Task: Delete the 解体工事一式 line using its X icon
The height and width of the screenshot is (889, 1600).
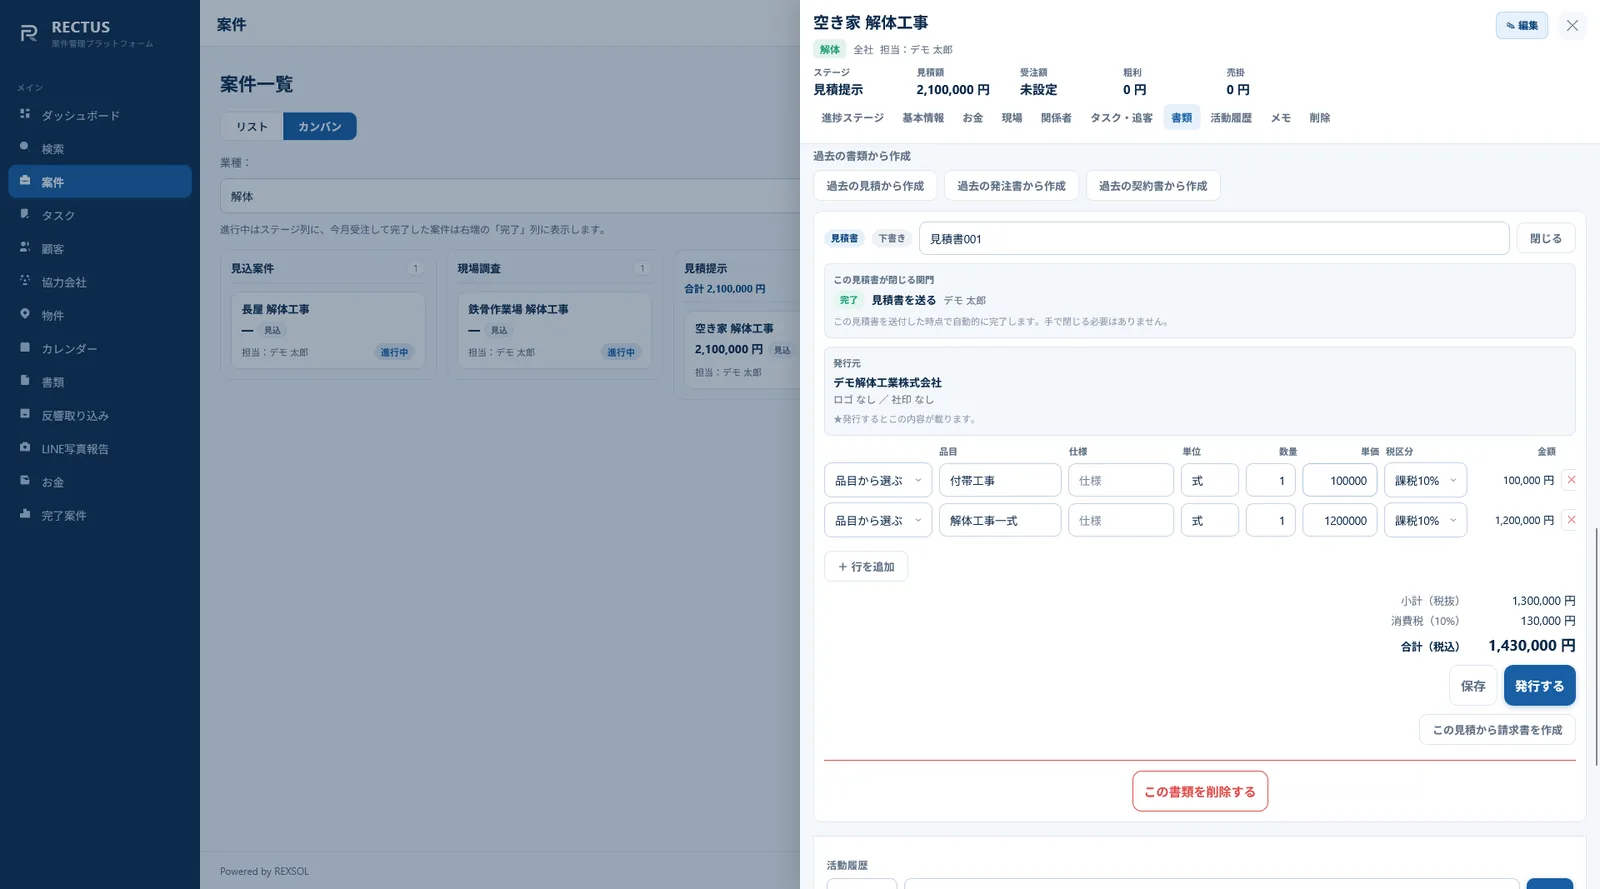Action: [1571, 520]
